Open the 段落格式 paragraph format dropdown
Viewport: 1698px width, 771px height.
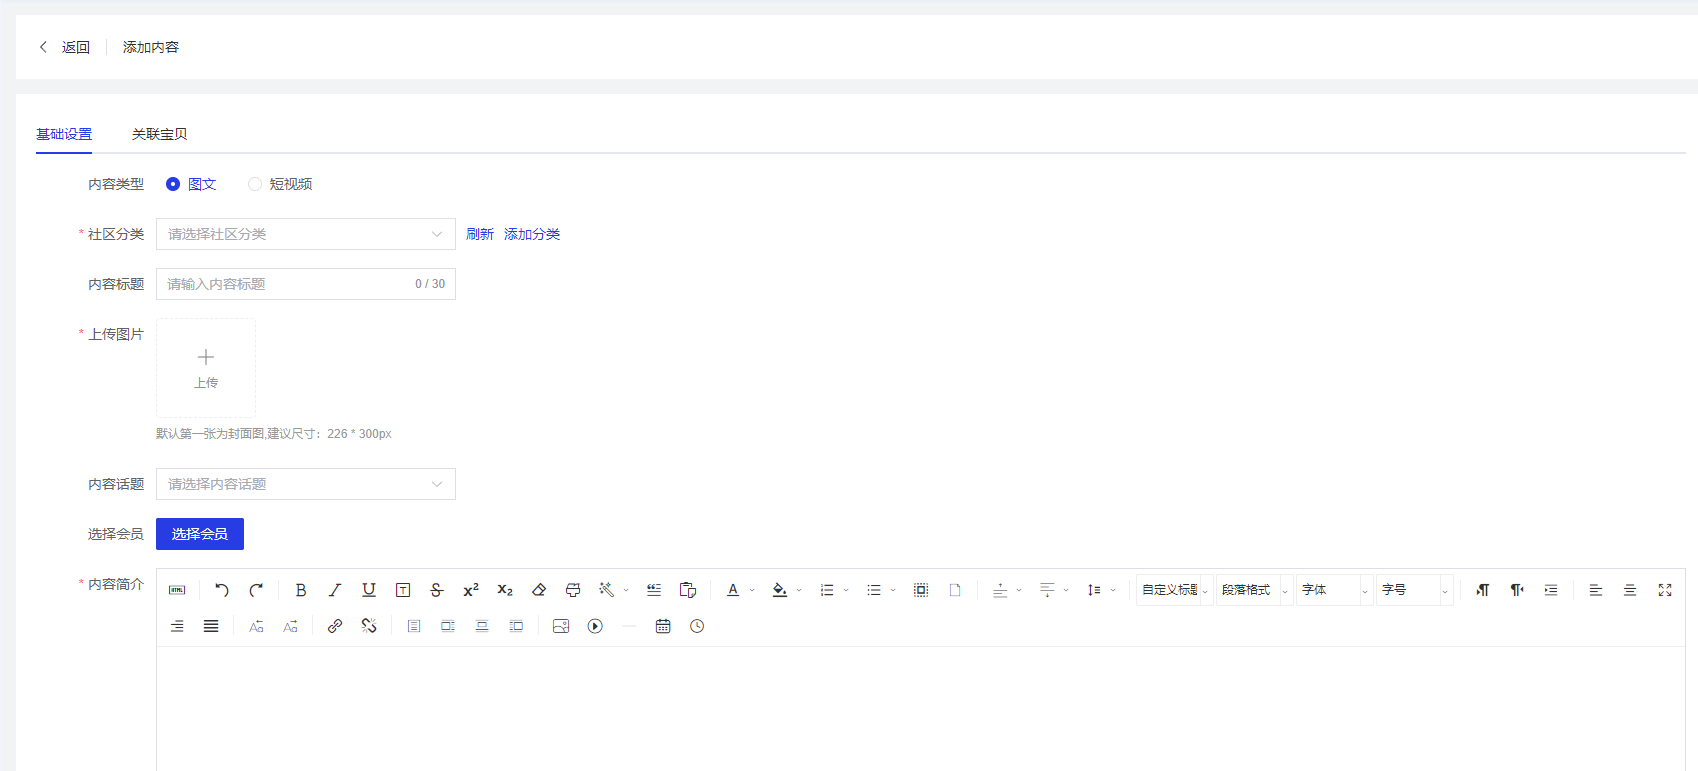coord(1254,590)
